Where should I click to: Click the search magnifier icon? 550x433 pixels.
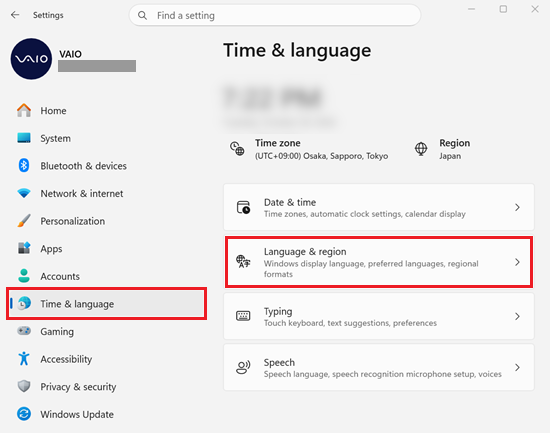[x=142, y=15]
